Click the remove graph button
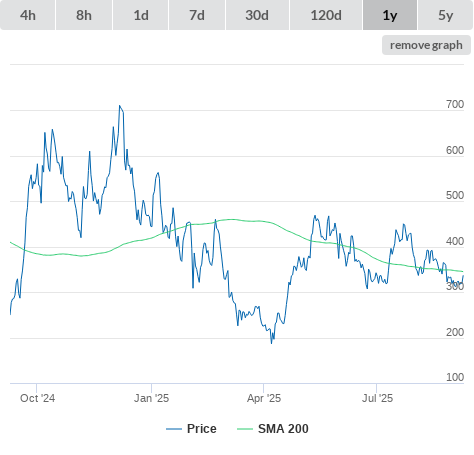The height and width of the screenshot is (455, 474). click(x=426, y=45)
